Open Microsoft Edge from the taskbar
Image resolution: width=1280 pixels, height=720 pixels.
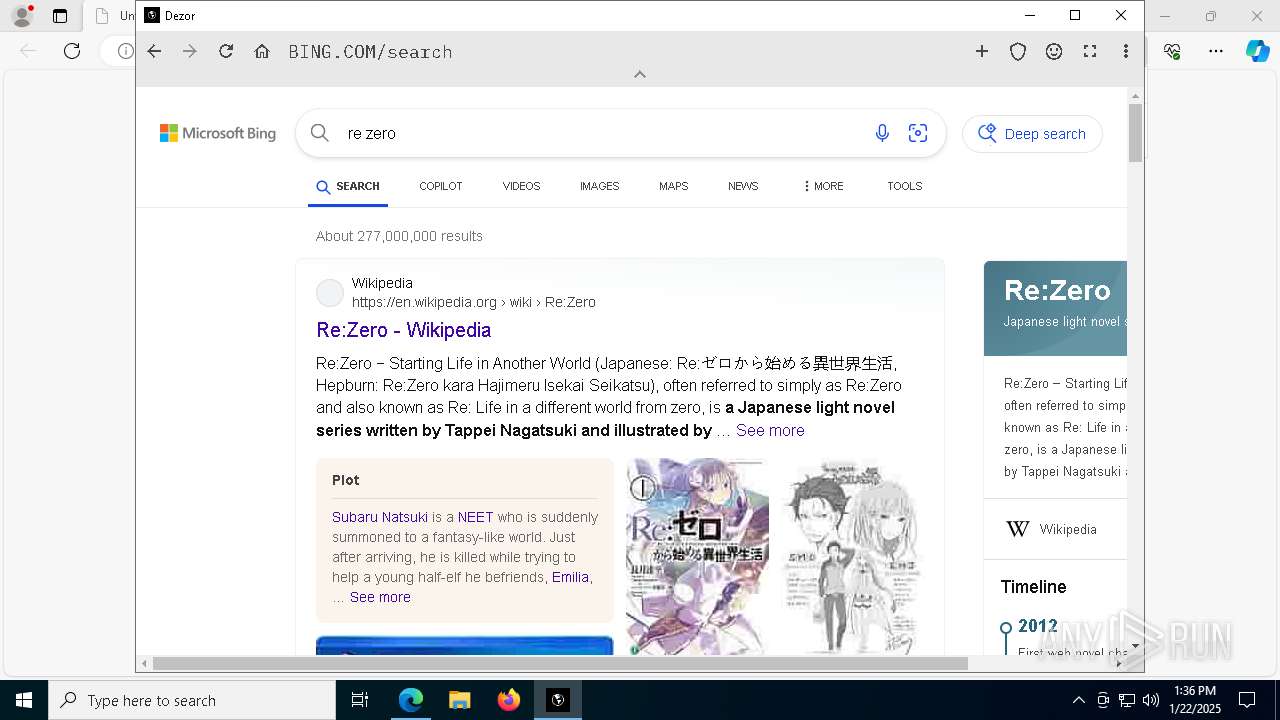tap(410, 700)
